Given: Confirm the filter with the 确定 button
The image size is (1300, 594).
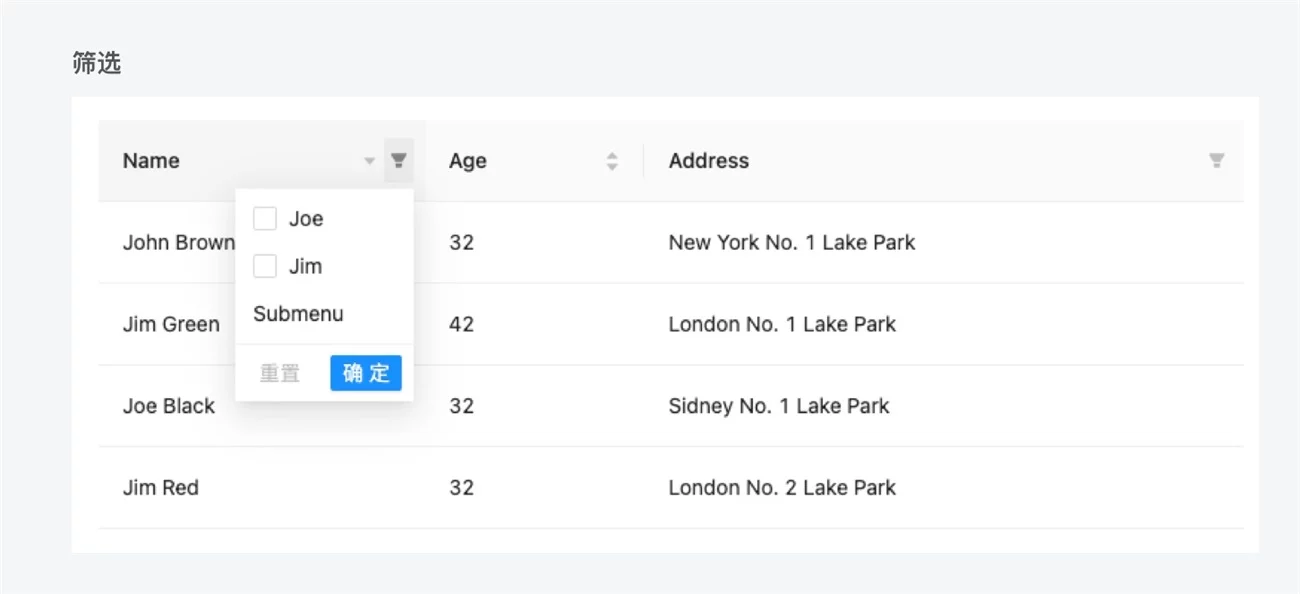Looking at the screenshot, I should [366, 373].
